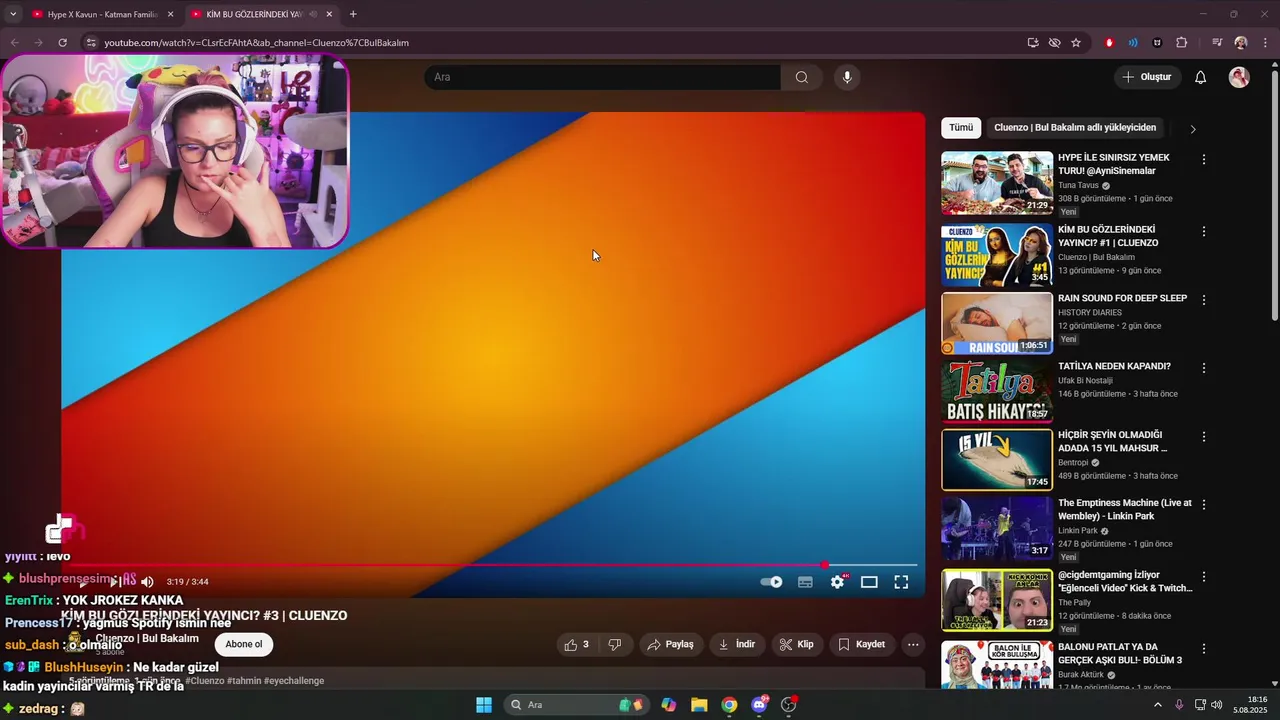Save the video with Kaydet
This screenshot has width=1280, height=720.
862,645
